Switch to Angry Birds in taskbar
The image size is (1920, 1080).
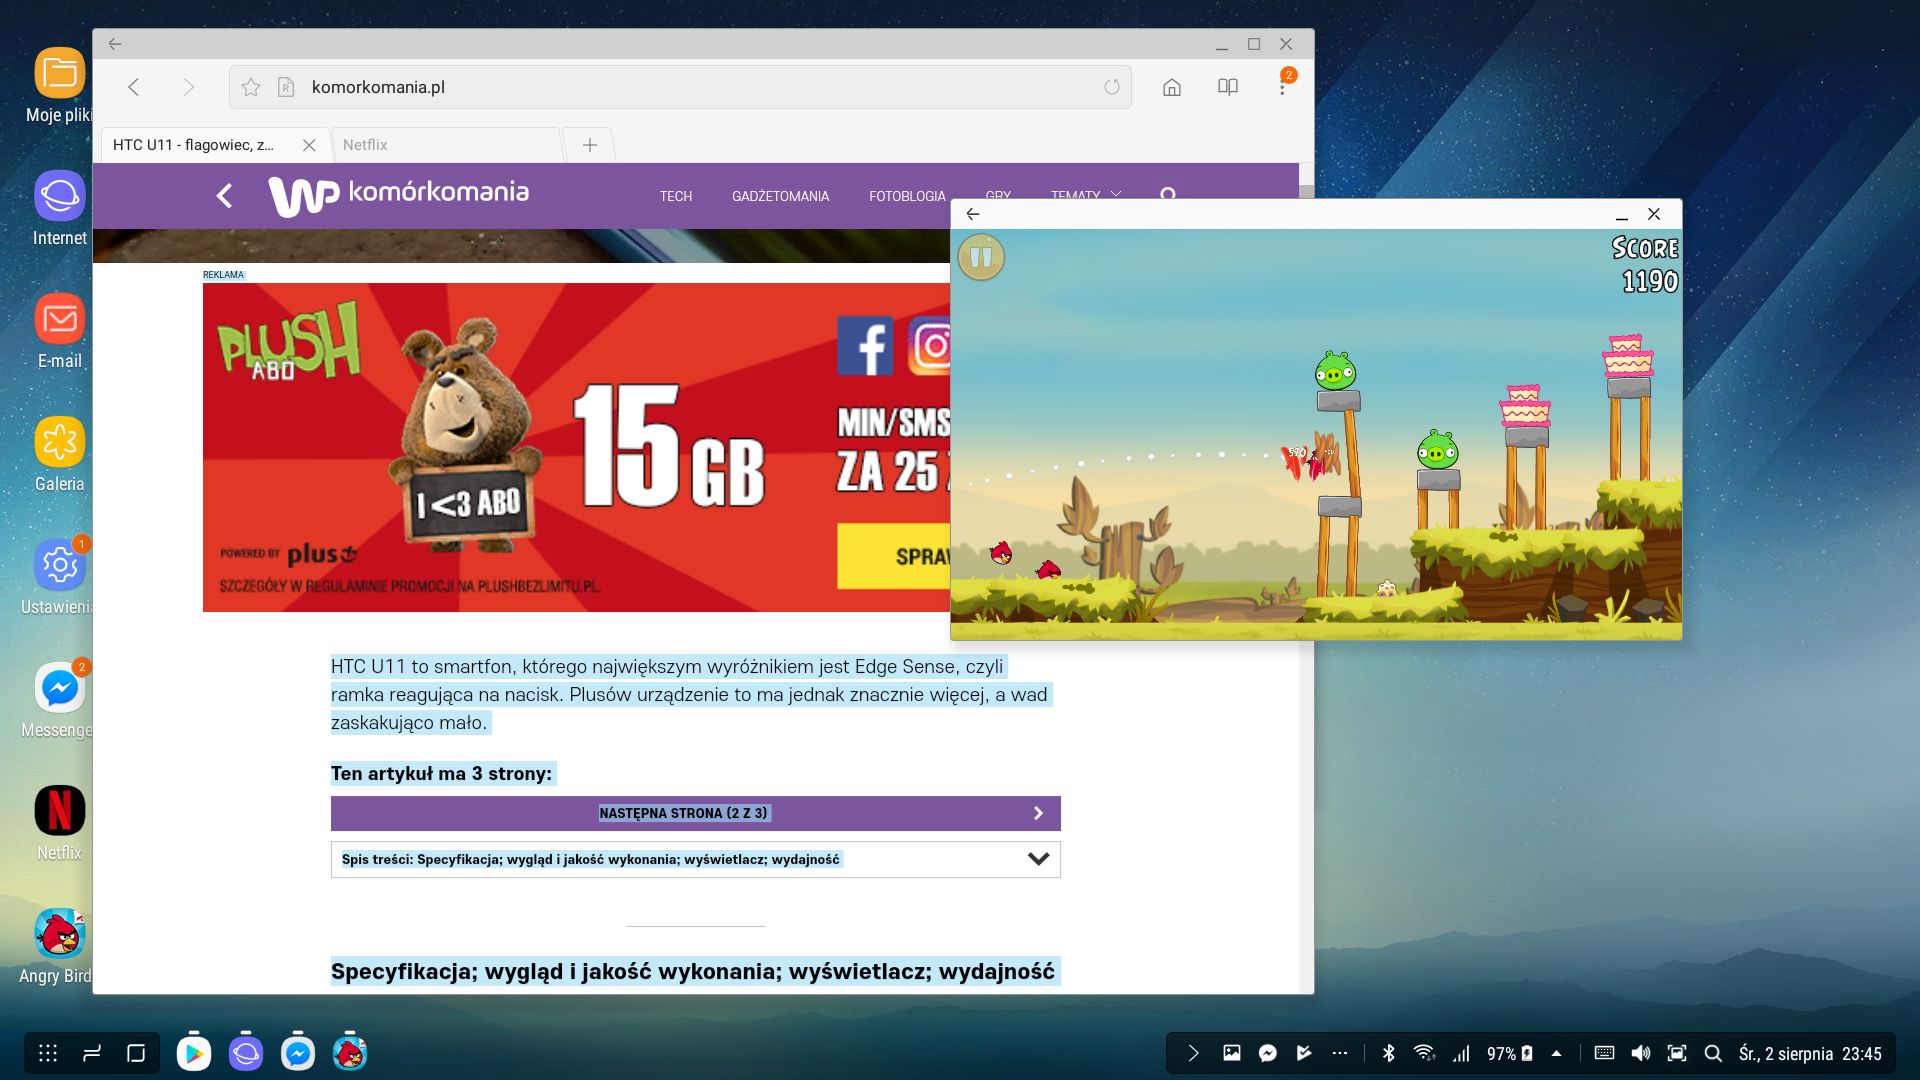coord(350,1053)
